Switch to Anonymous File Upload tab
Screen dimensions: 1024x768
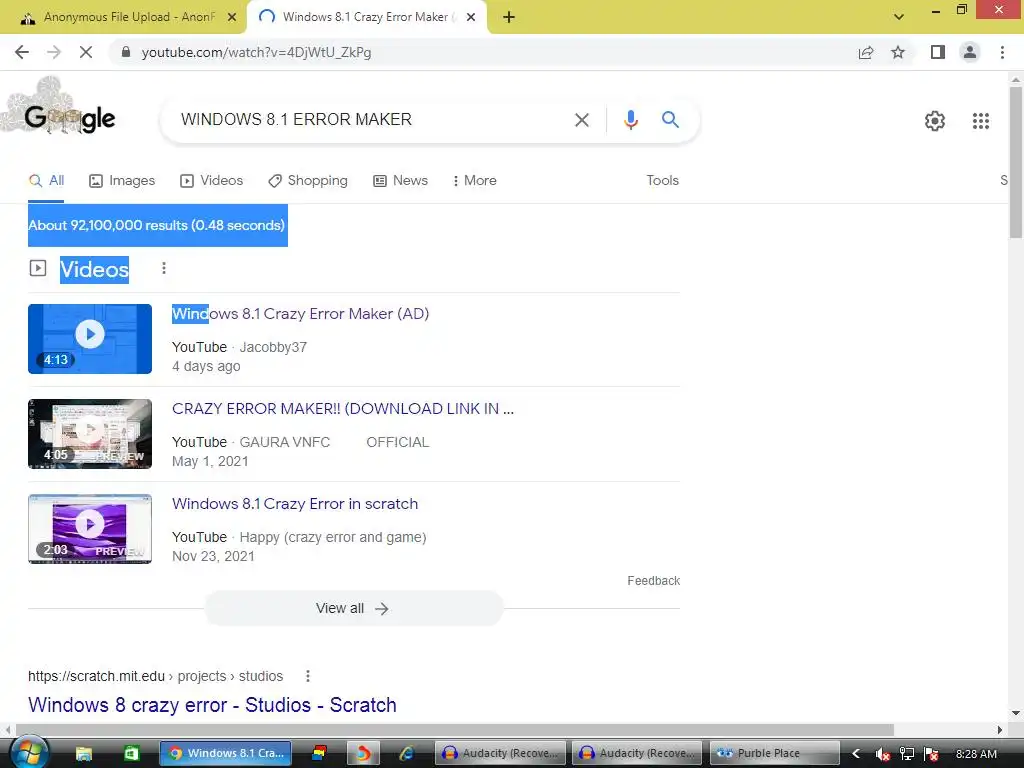tap(124, 18)
